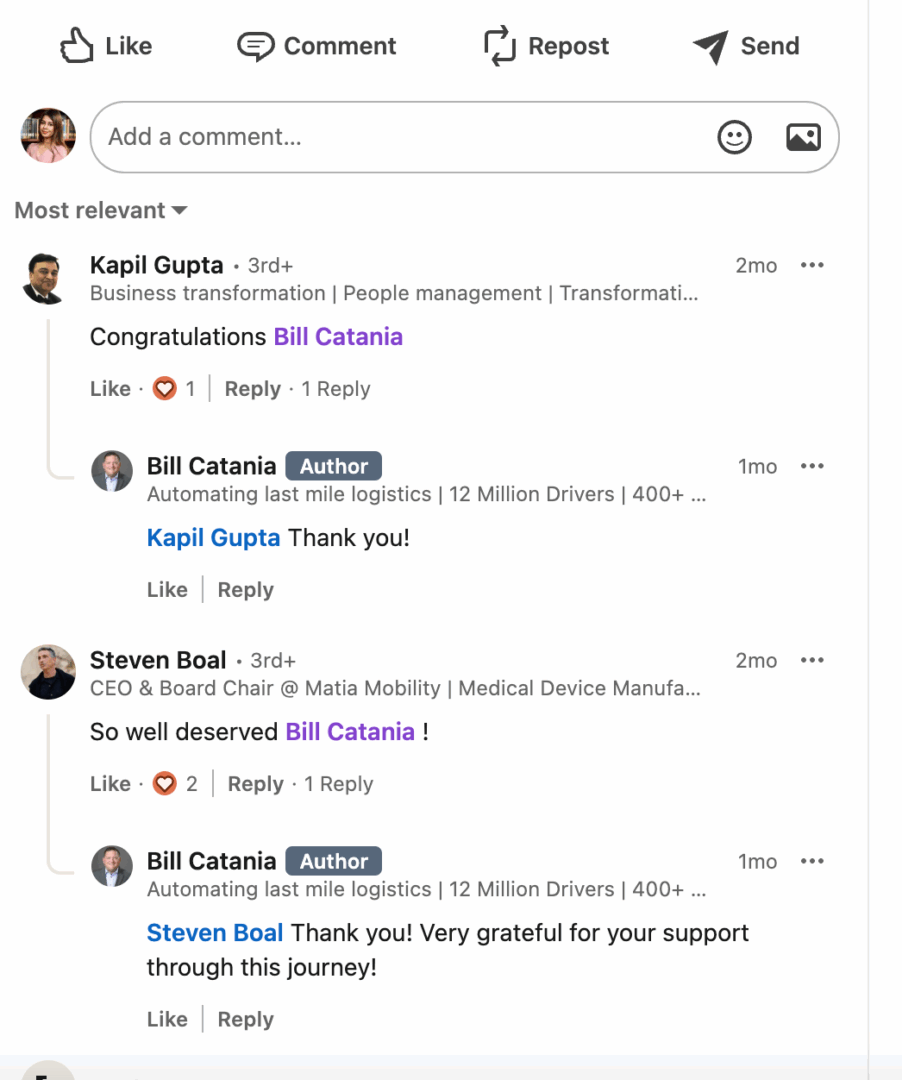
Task: Like Bill Catania's thank-you reply to Kapil
Action: (167, 589)
